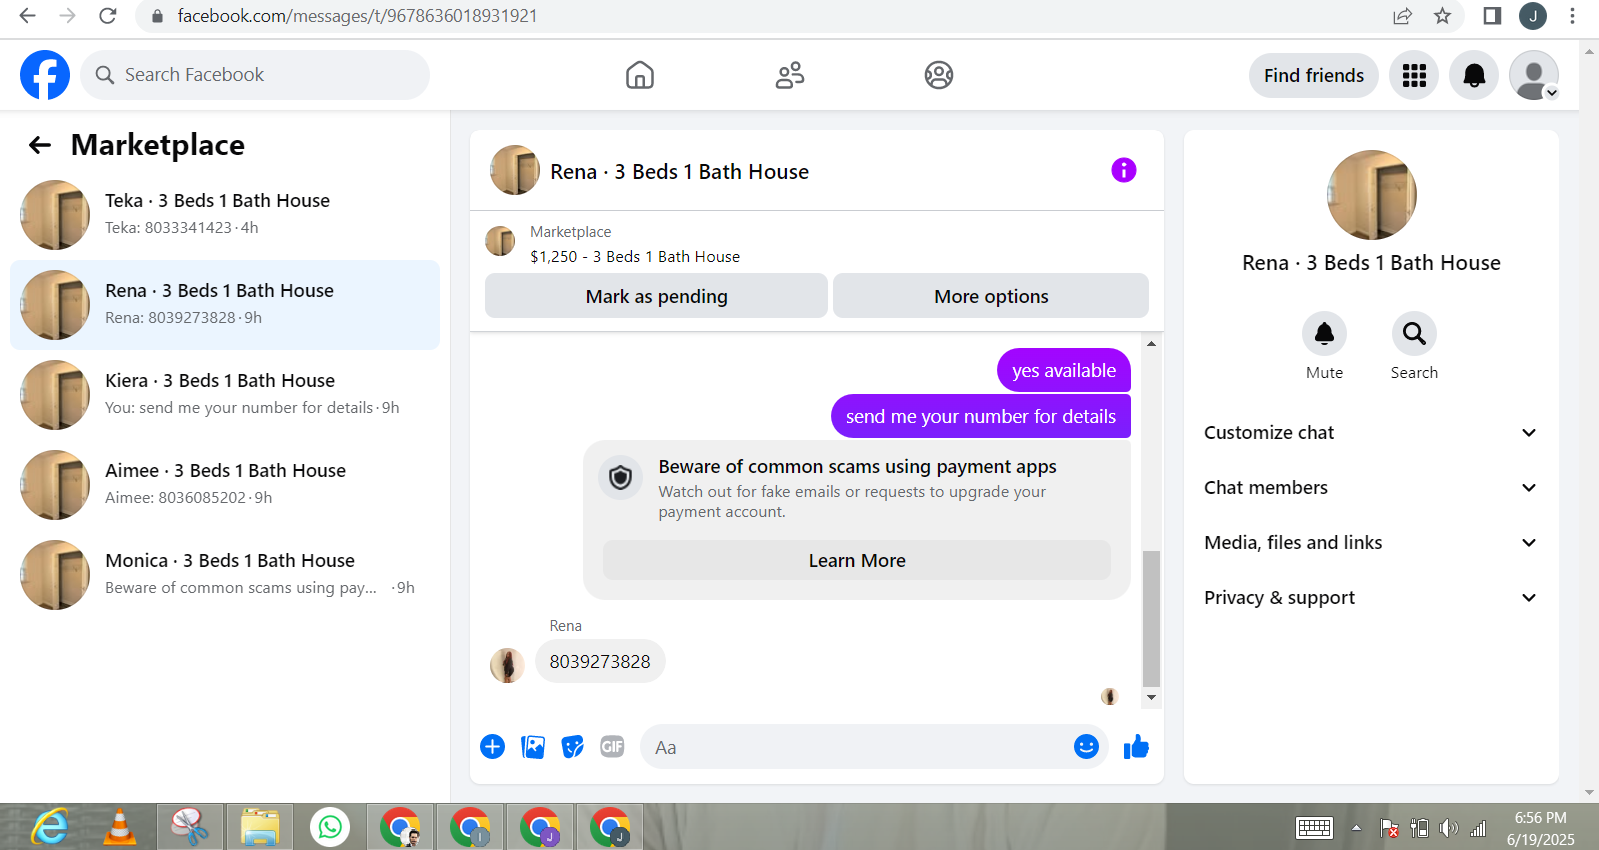Open the Monica 3 Beds 1 Bath House chat
Image resolution: width=1599 pixels, height=850 pixels.
(225, 575)
